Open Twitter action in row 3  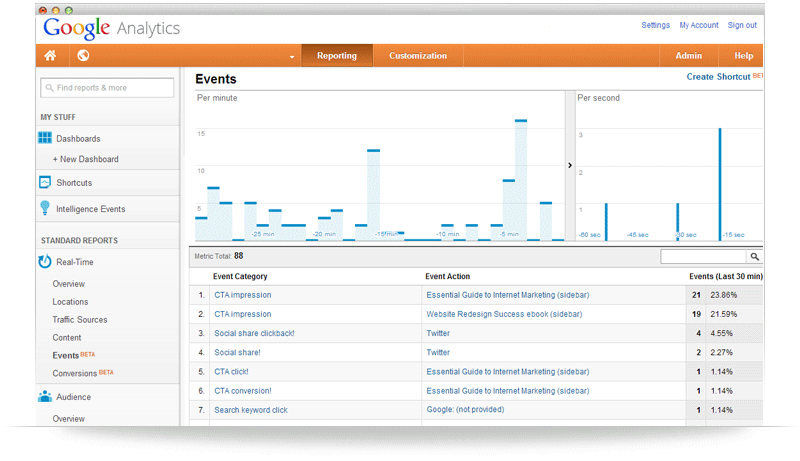click(x=438, y=334)
